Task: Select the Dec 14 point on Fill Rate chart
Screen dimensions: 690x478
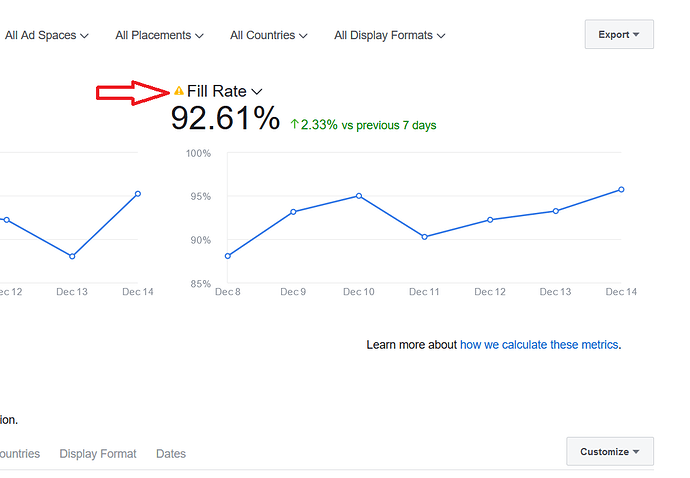Action: (621, 190)
